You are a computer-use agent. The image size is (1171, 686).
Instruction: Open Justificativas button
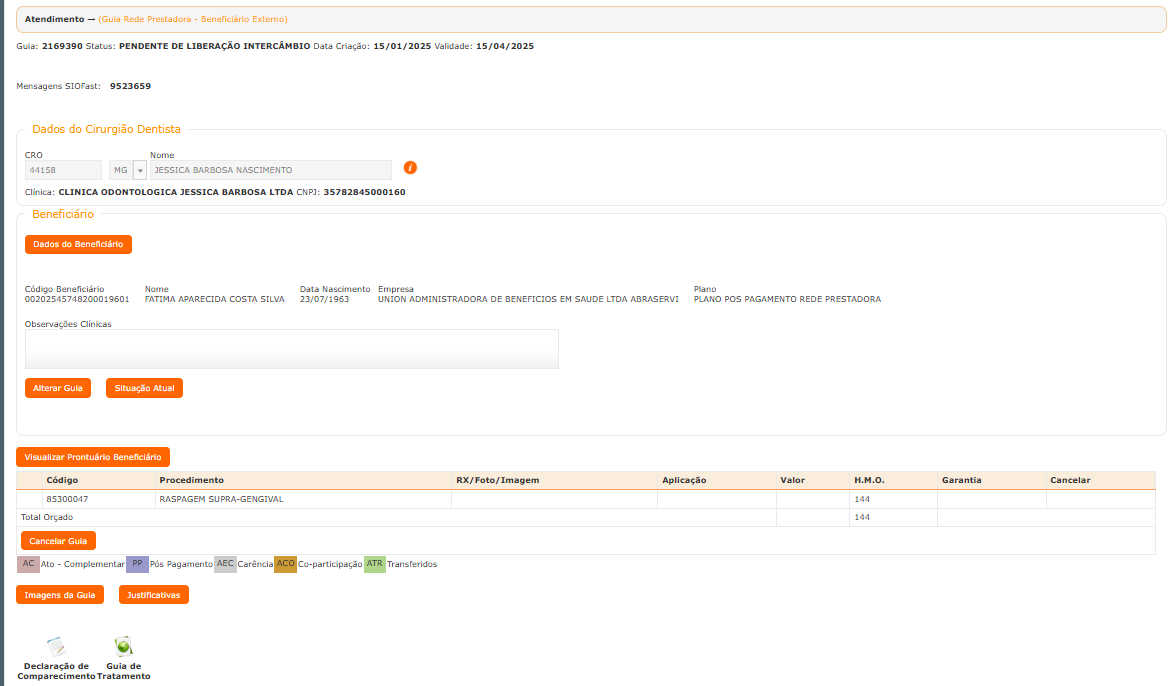[x=153, y=595]
